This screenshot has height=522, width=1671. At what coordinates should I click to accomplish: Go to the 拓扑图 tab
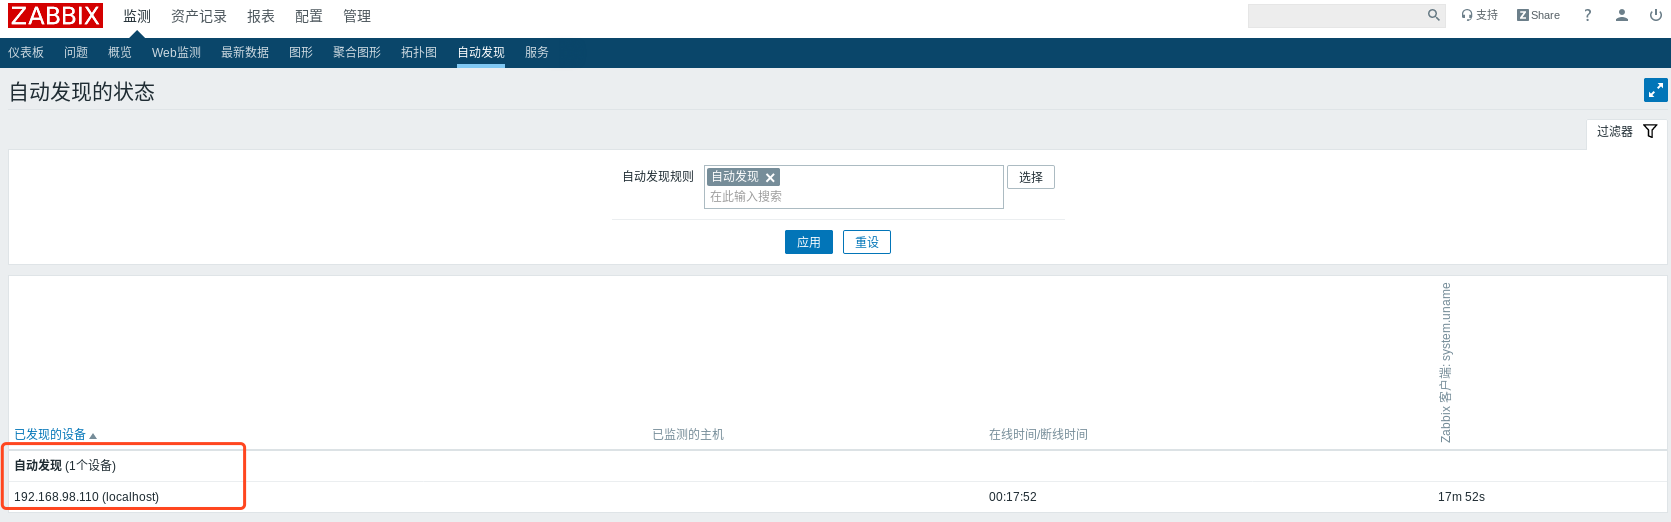418,52
